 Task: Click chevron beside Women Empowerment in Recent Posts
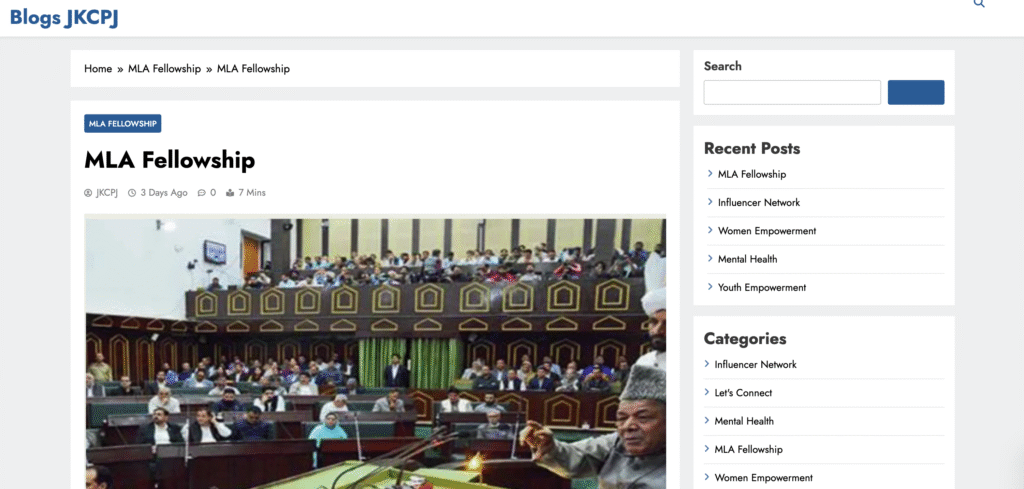click(710, 230)
